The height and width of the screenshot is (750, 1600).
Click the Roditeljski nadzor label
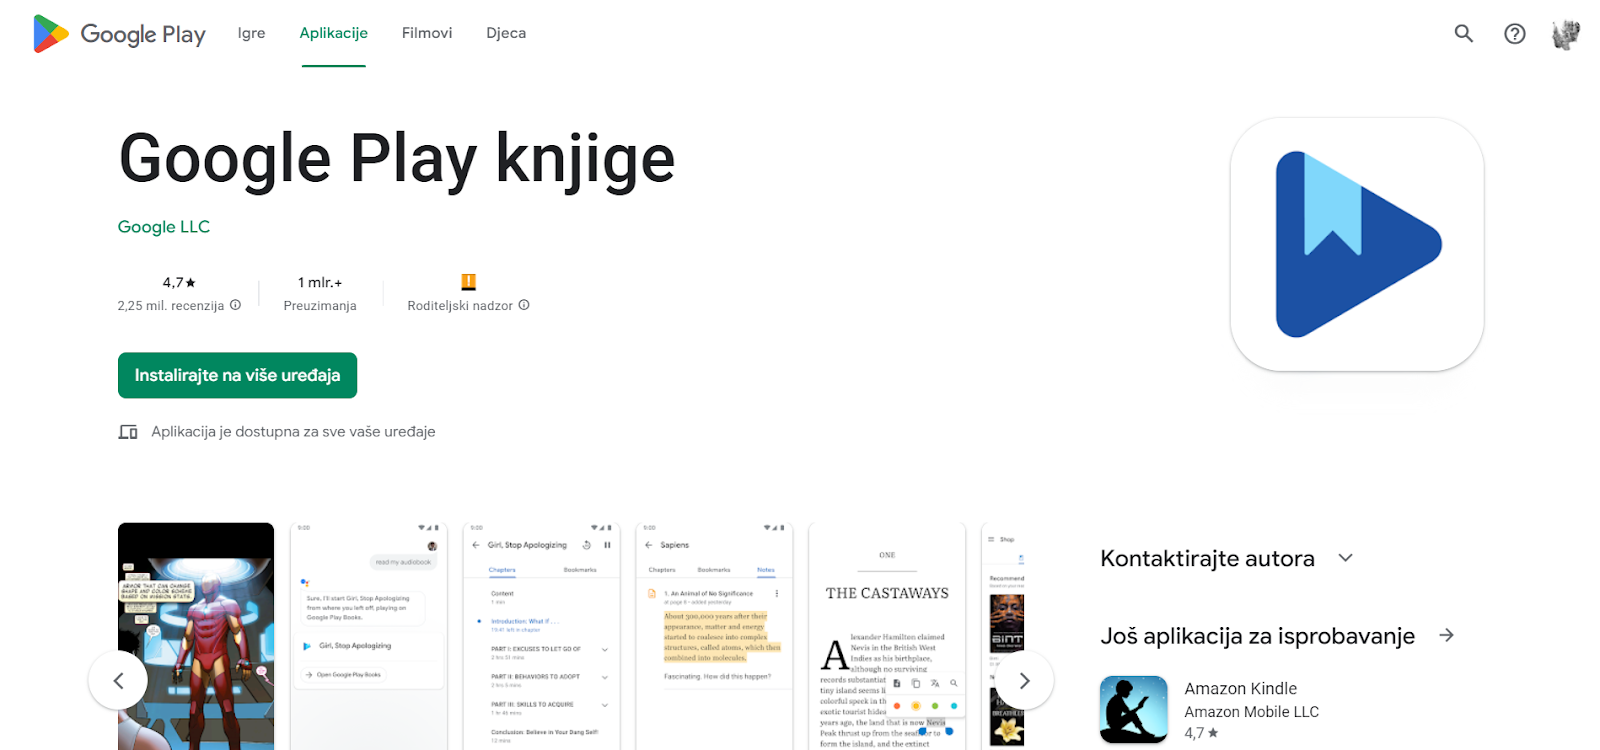tap(460, 306)
